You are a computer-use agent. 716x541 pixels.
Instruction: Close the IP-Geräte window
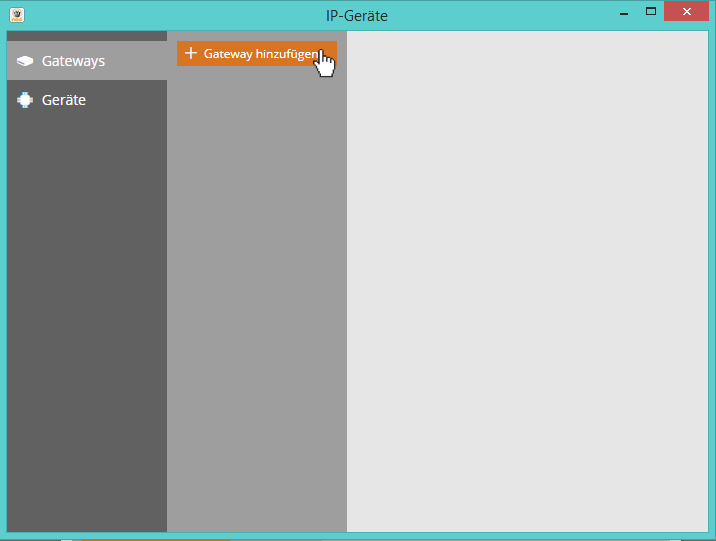click(686, 12)
